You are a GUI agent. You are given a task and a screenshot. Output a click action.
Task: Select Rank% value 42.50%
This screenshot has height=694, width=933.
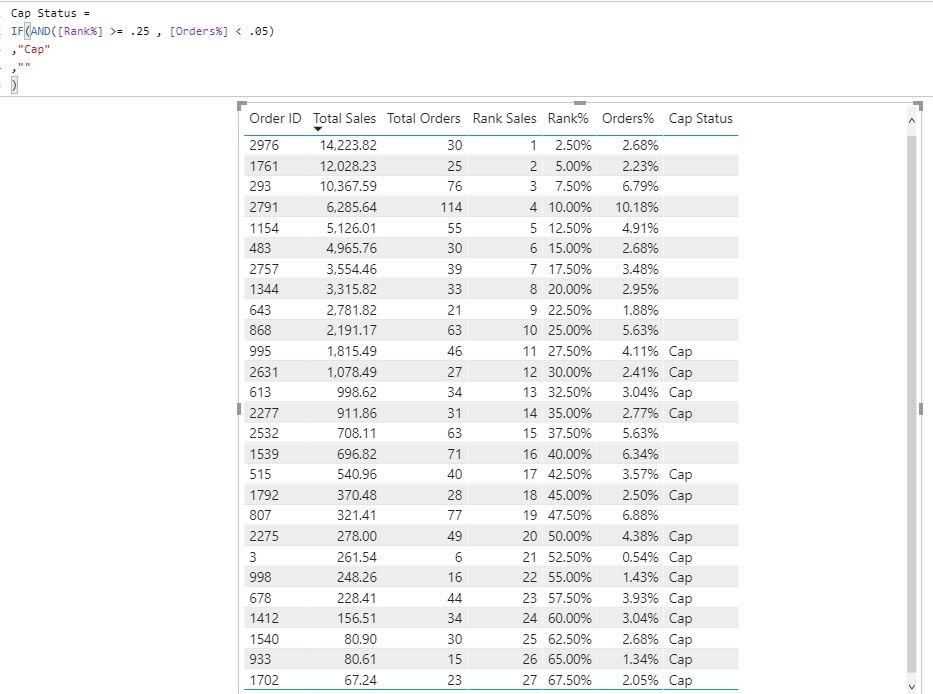coord(570,474)
